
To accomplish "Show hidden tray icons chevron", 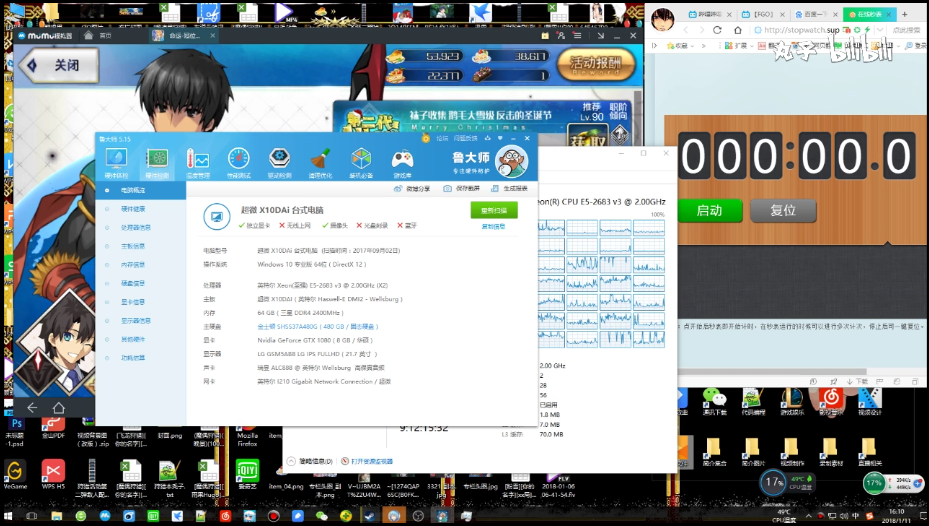I will coord(809,515).
